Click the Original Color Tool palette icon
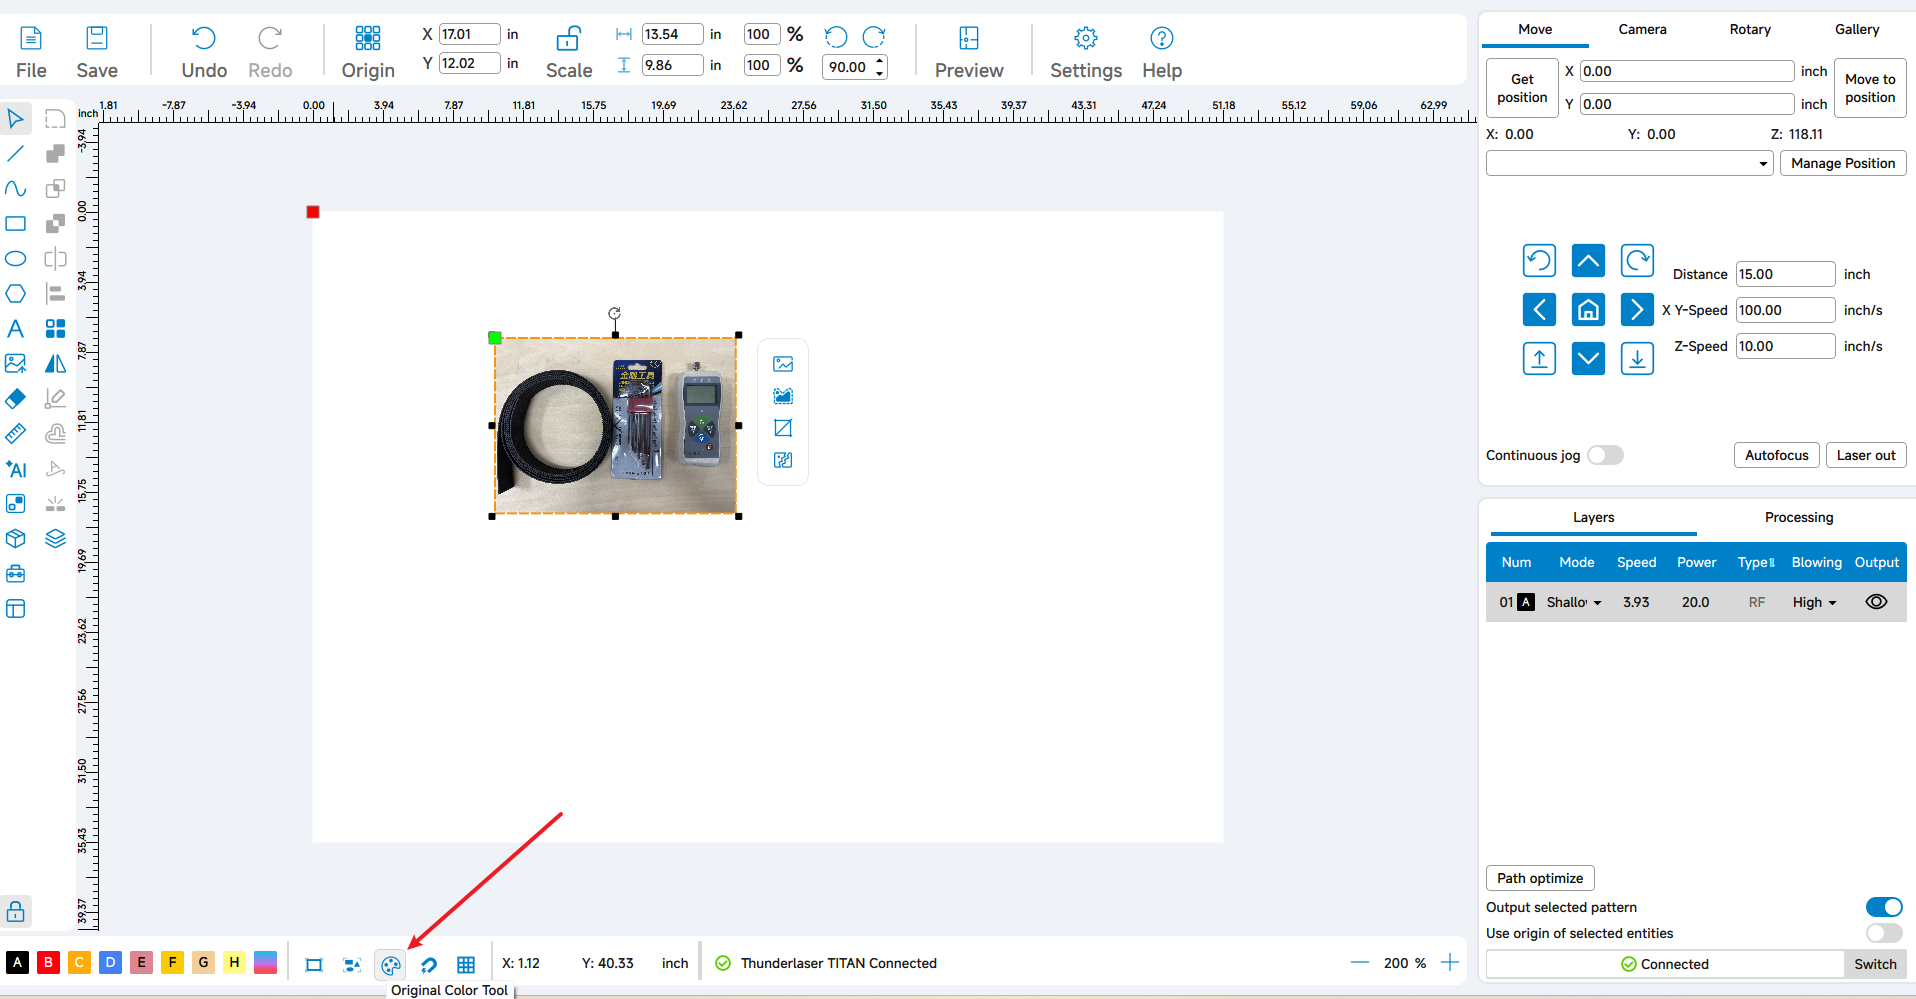 pos(391,965)
